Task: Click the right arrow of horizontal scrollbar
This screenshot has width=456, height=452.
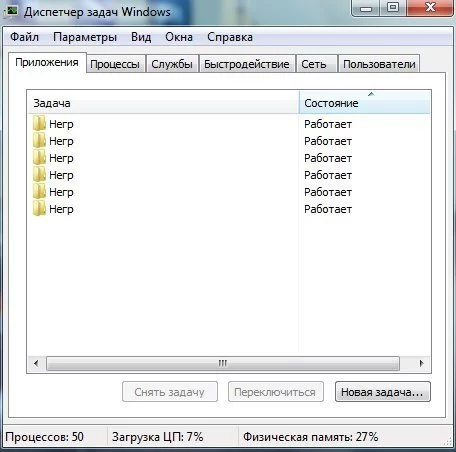Action: [421, 363]
